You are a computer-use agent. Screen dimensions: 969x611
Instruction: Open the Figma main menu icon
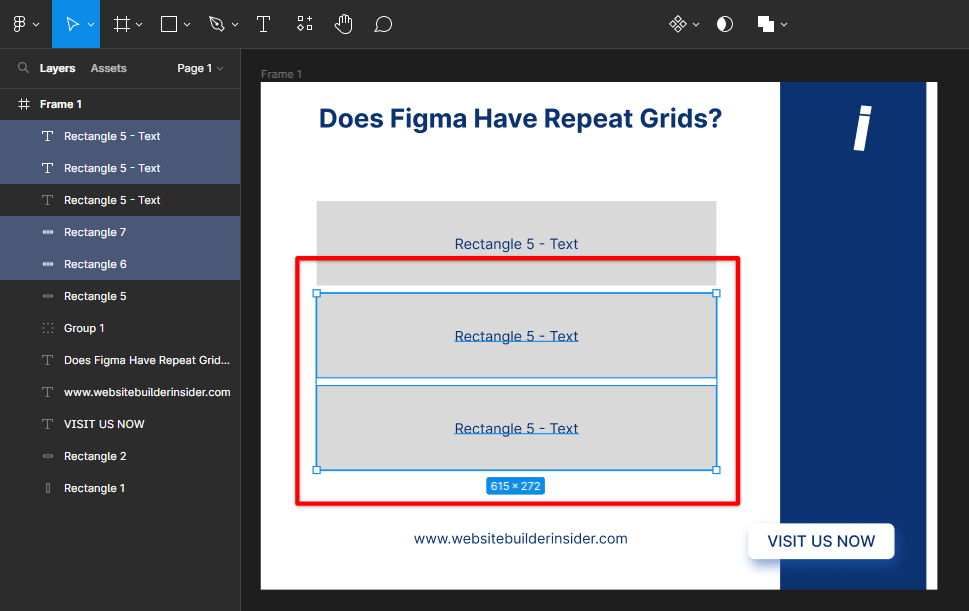[20, 24]
